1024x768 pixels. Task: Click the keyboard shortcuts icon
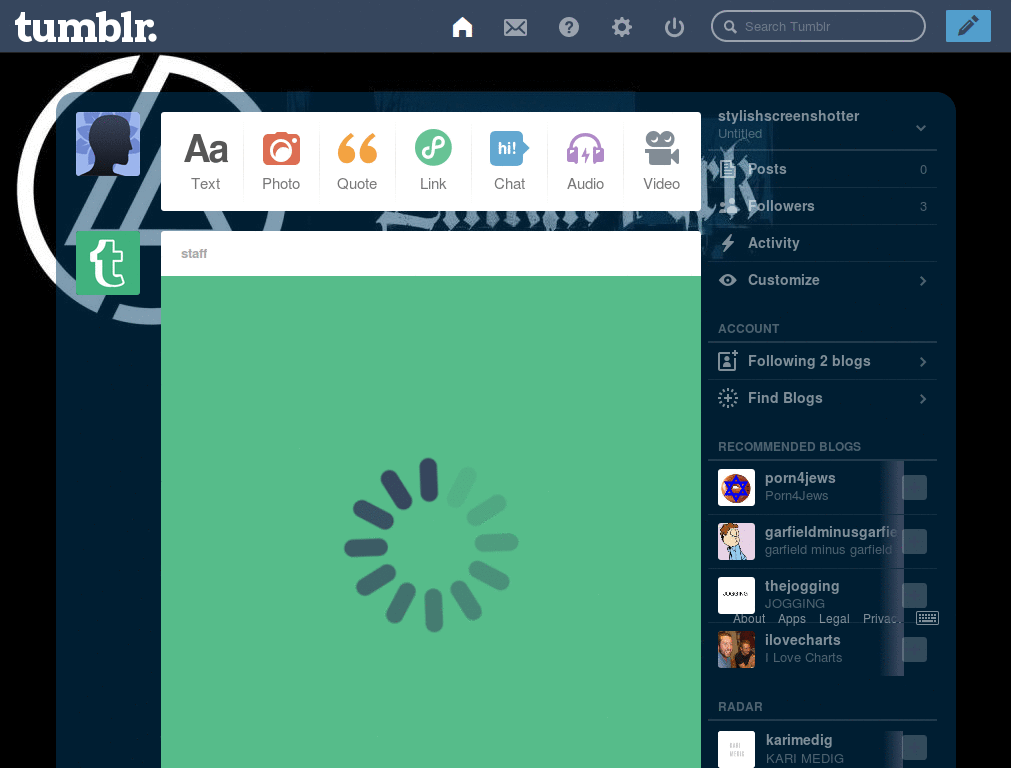click(927, 618)
